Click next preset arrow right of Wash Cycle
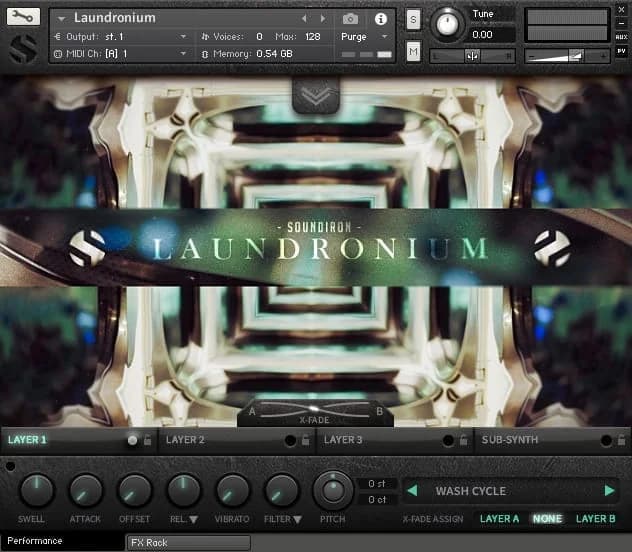The height and width of the screenshot is (552, 632). pos(609,491)
